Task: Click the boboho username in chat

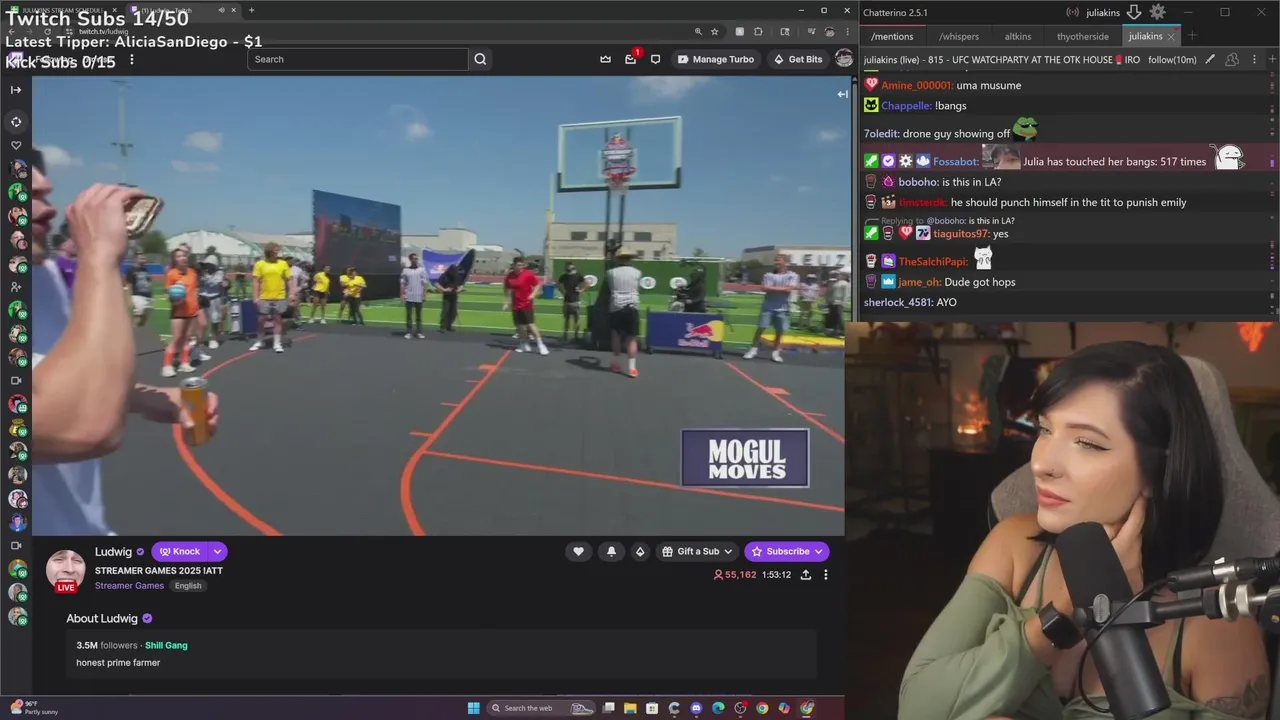Action: [x=918, y=182]
